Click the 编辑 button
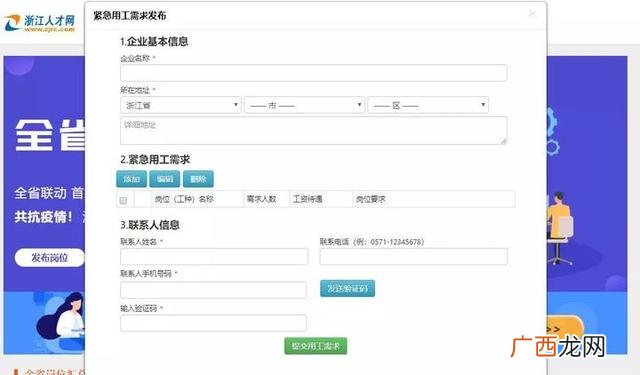Image resolution: width=640 pixels, height=375 pixels. pyautogui.click(x=165, y=179)
